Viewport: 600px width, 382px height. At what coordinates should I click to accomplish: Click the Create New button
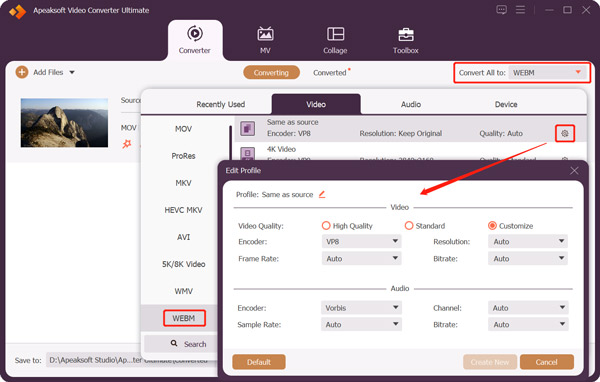click(x=490, y=362)
